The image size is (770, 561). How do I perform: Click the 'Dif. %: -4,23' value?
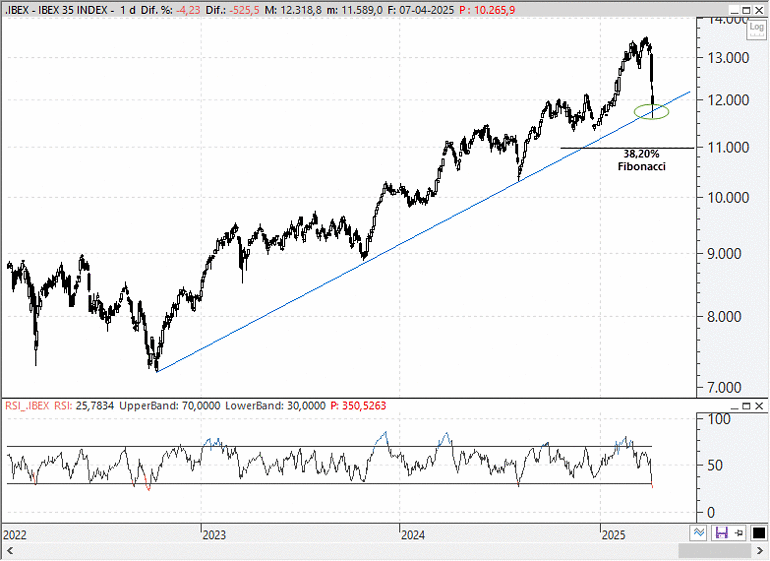coord(171,10)
